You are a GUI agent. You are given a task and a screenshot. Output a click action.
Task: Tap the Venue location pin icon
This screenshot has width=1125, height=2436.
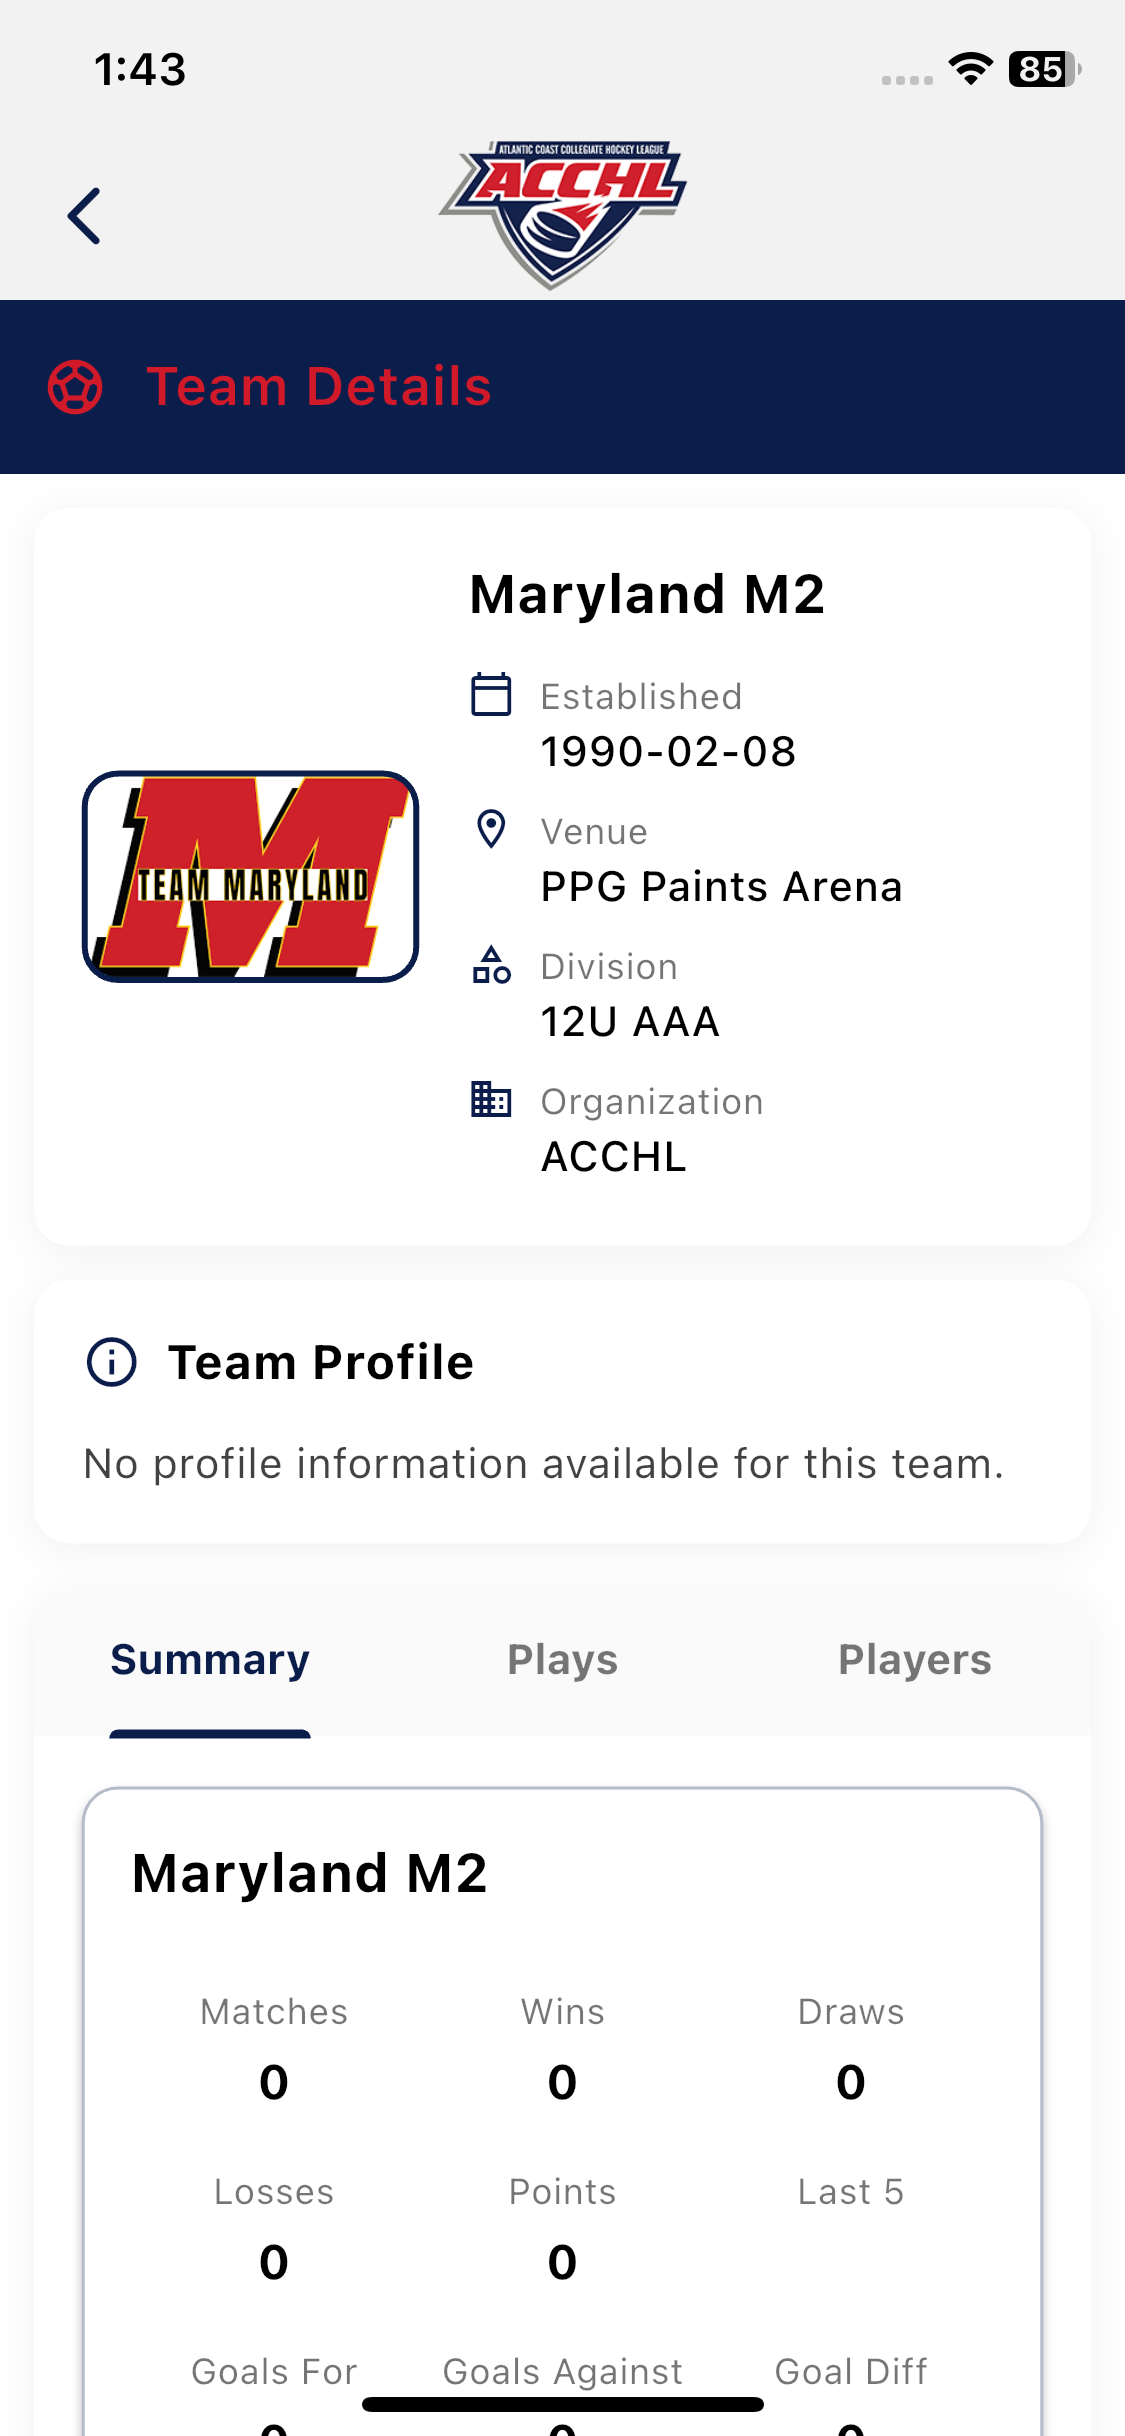point(491,829)
